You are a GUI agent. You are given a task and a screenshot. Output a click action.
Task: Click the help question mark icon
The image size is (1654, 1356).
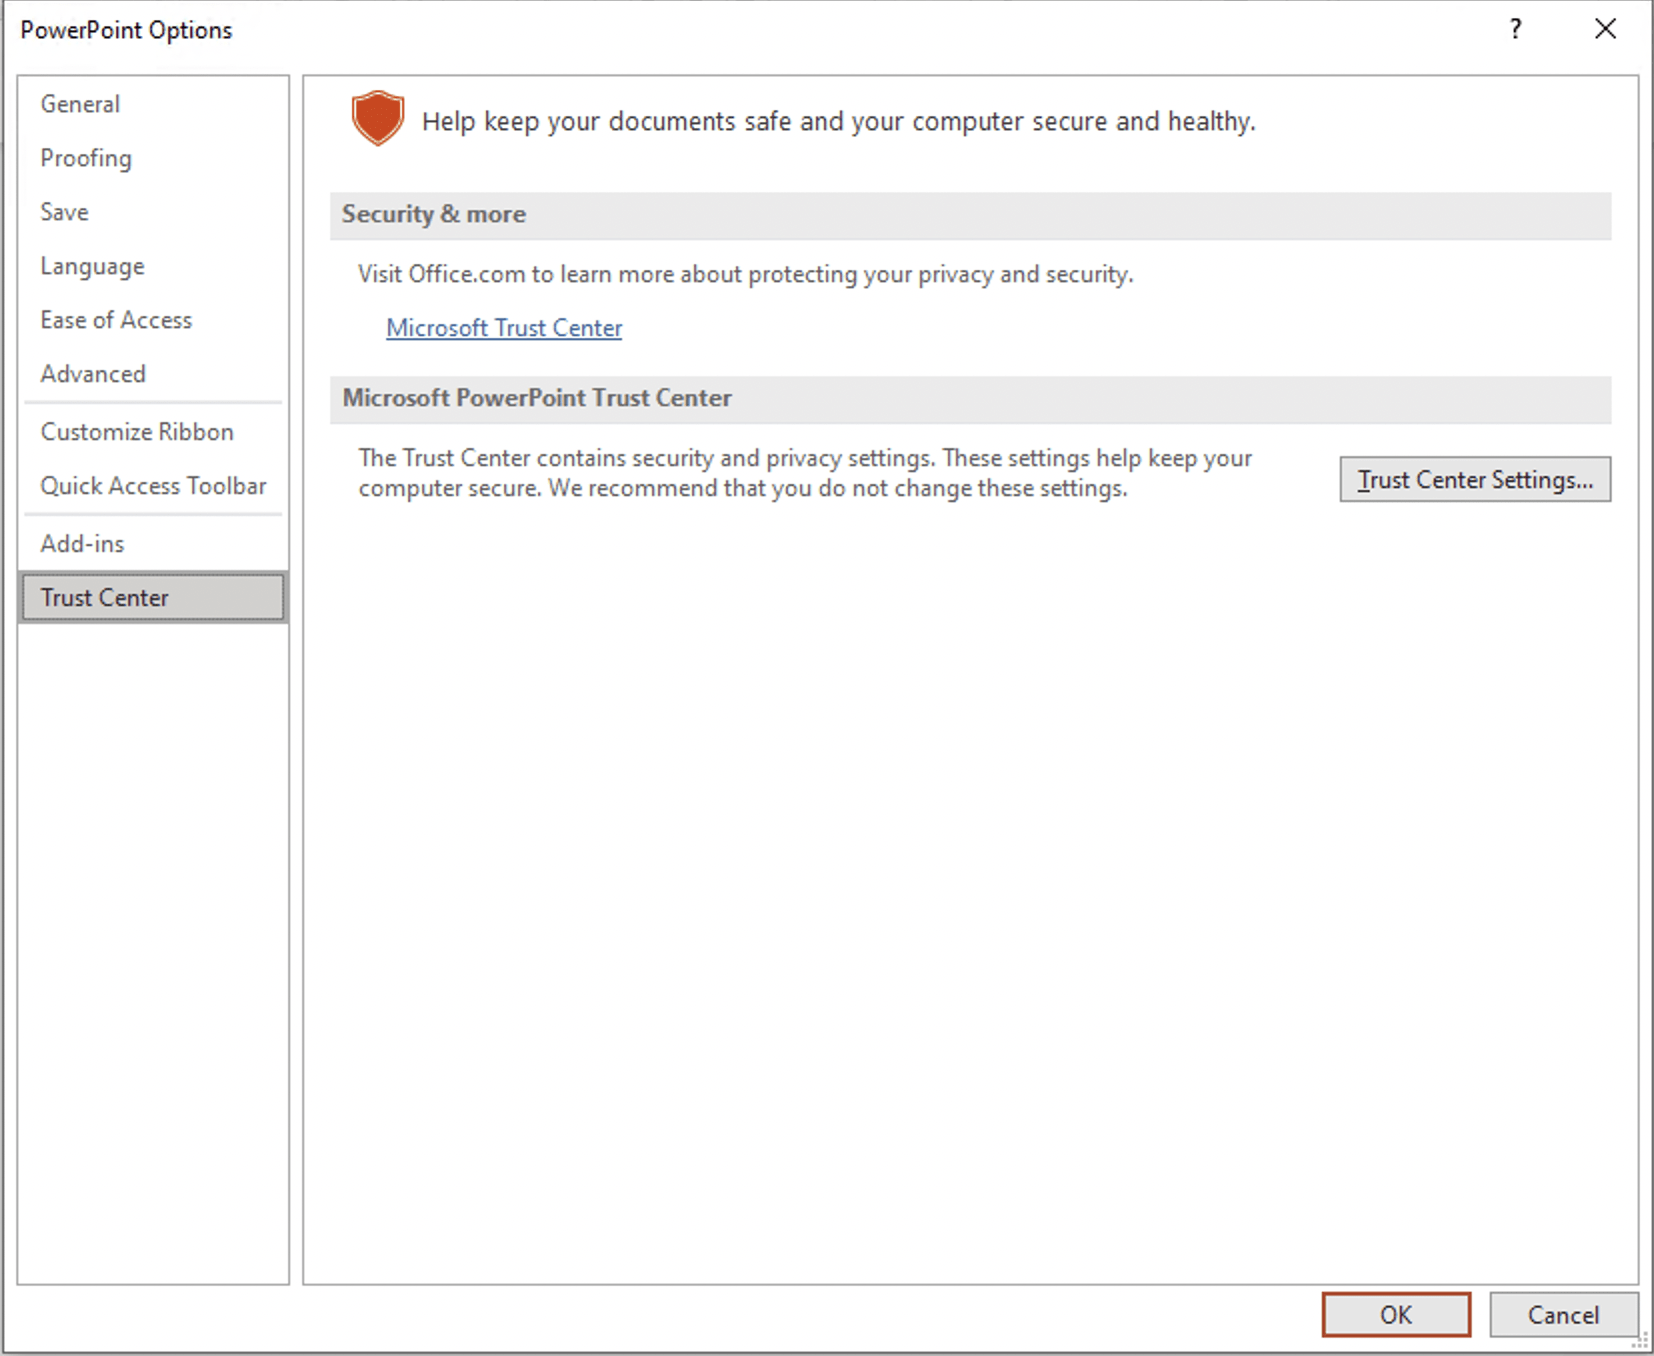[x=1516, y=29]
